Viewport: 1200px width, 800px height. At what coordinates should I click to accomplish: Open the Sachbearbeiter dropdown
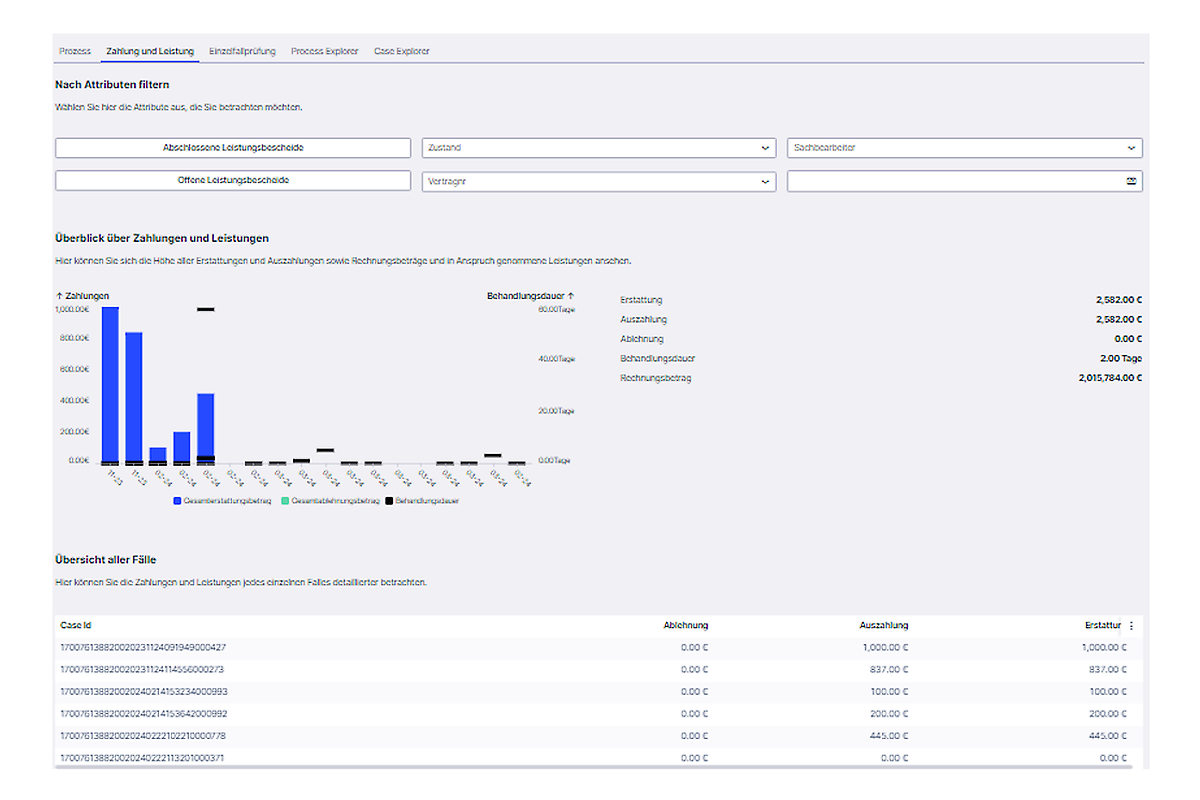[x=964, y=148]
